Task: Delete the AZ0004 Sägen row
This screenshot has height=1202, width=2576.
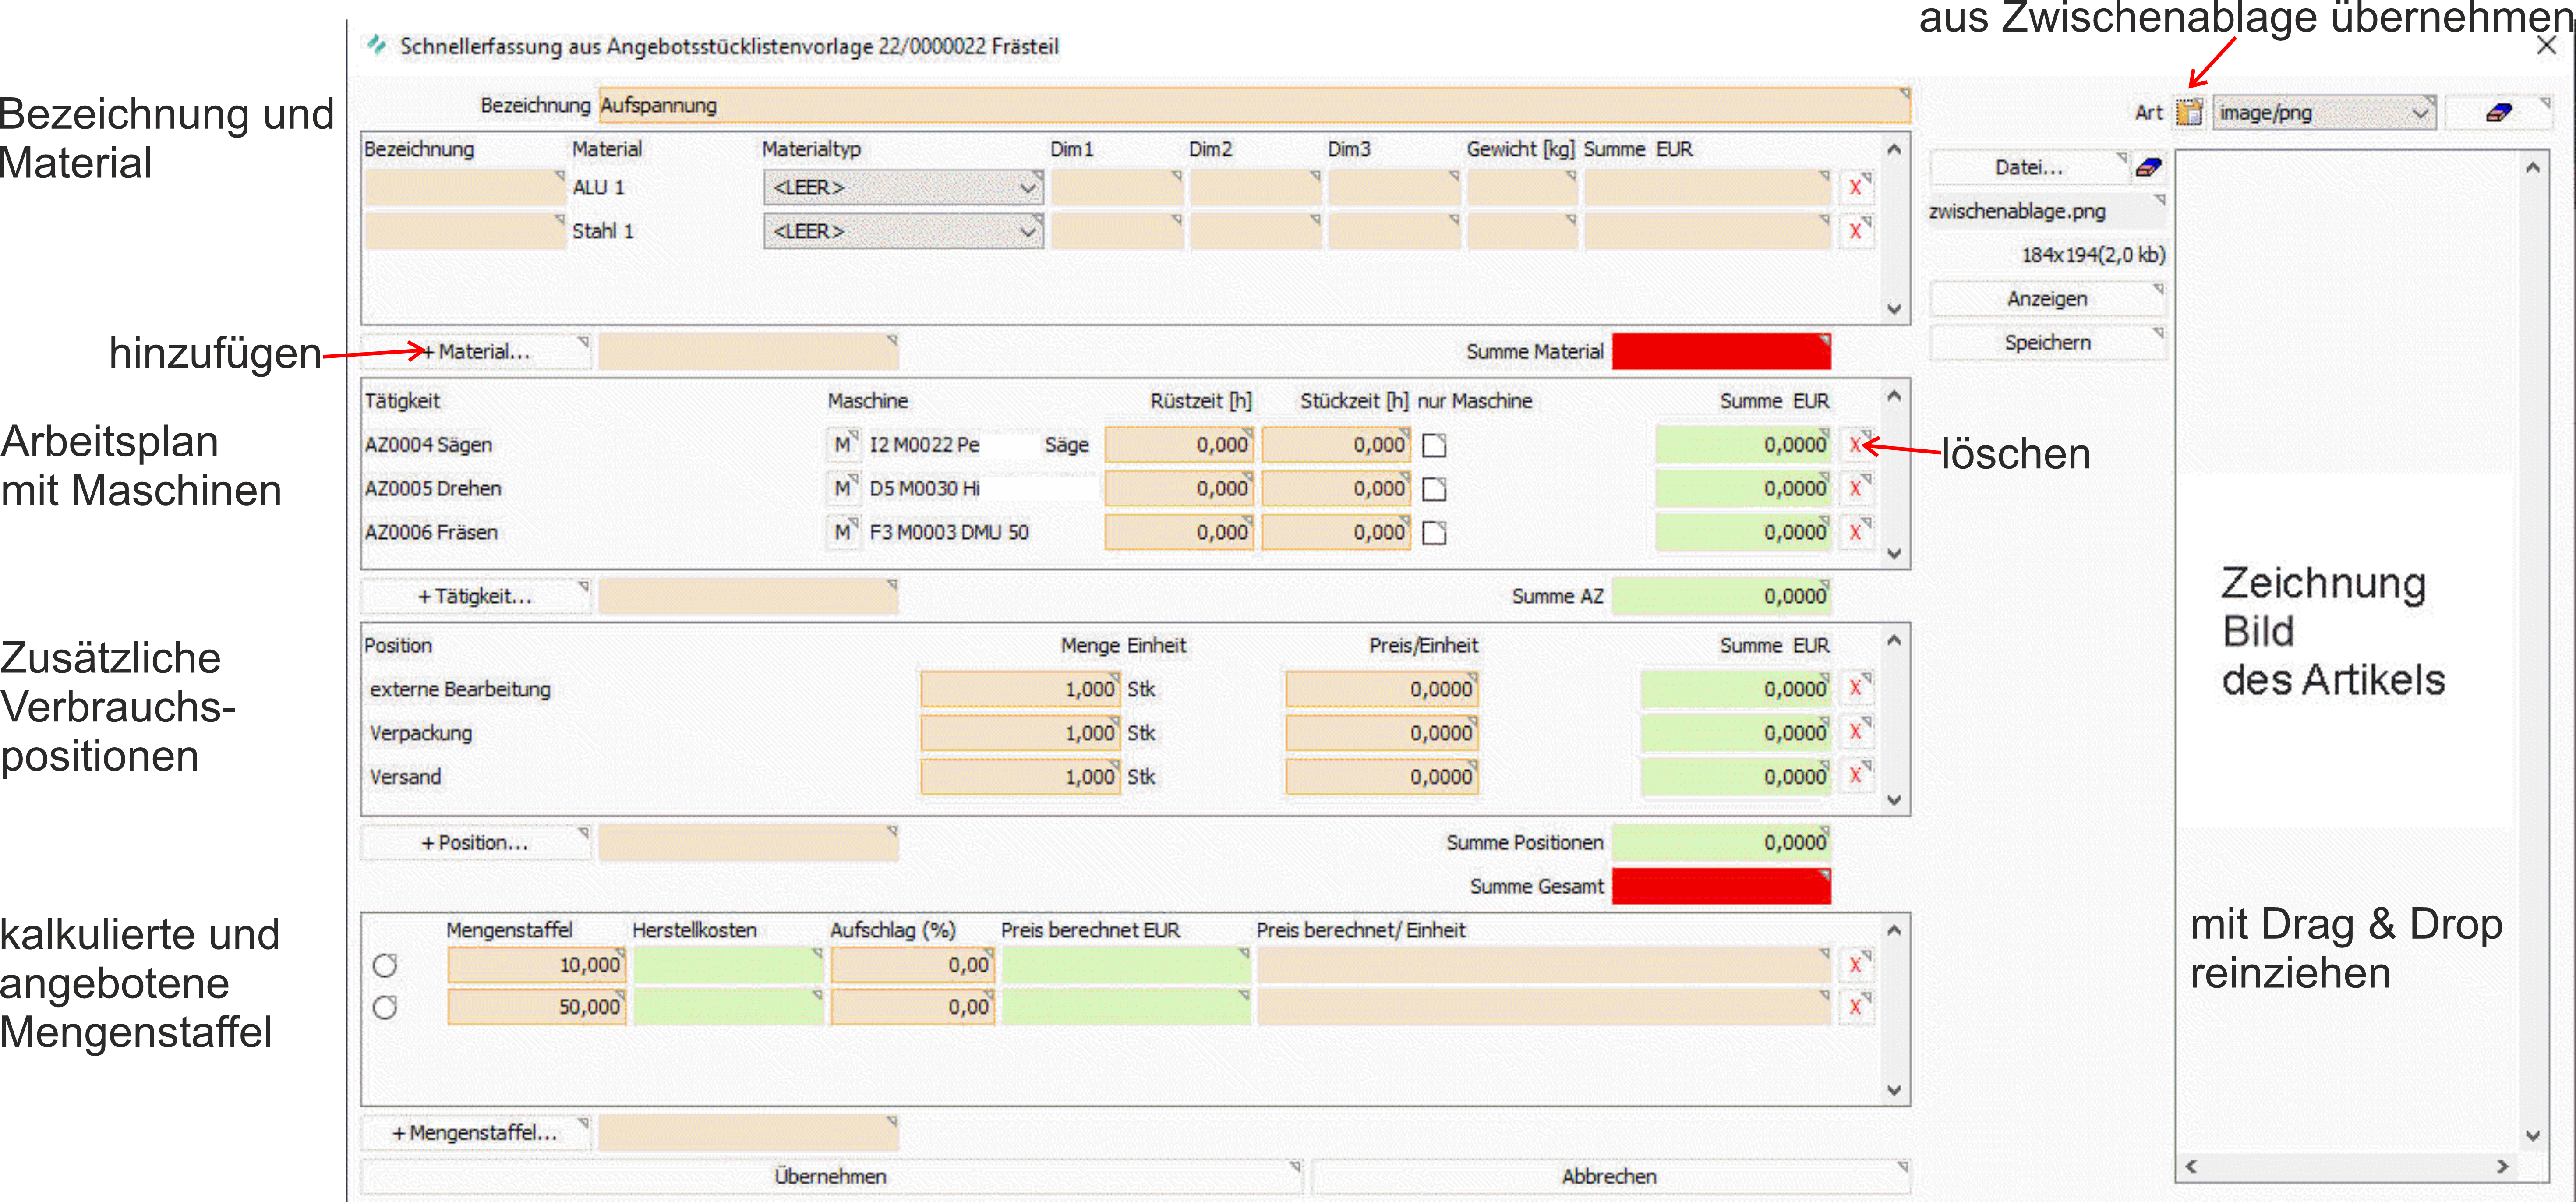Action: click(x=1856, y=444)
